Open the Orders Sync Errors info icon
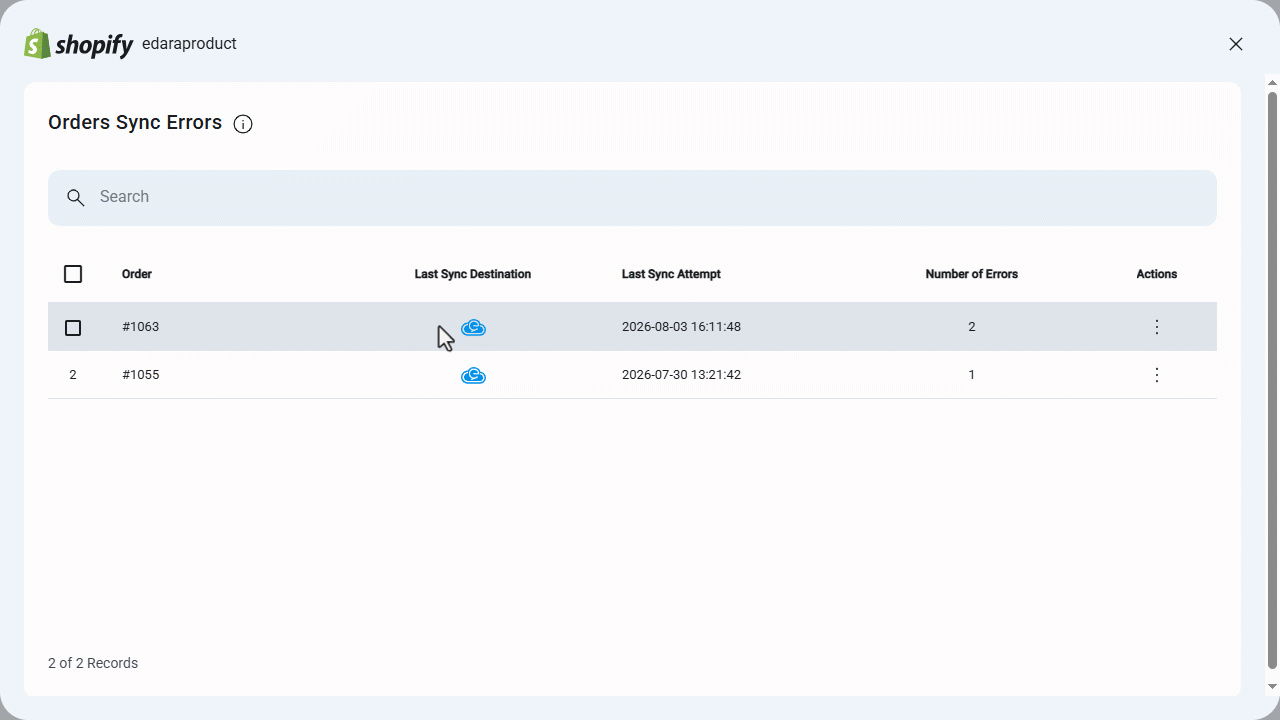 pos(243,124)
